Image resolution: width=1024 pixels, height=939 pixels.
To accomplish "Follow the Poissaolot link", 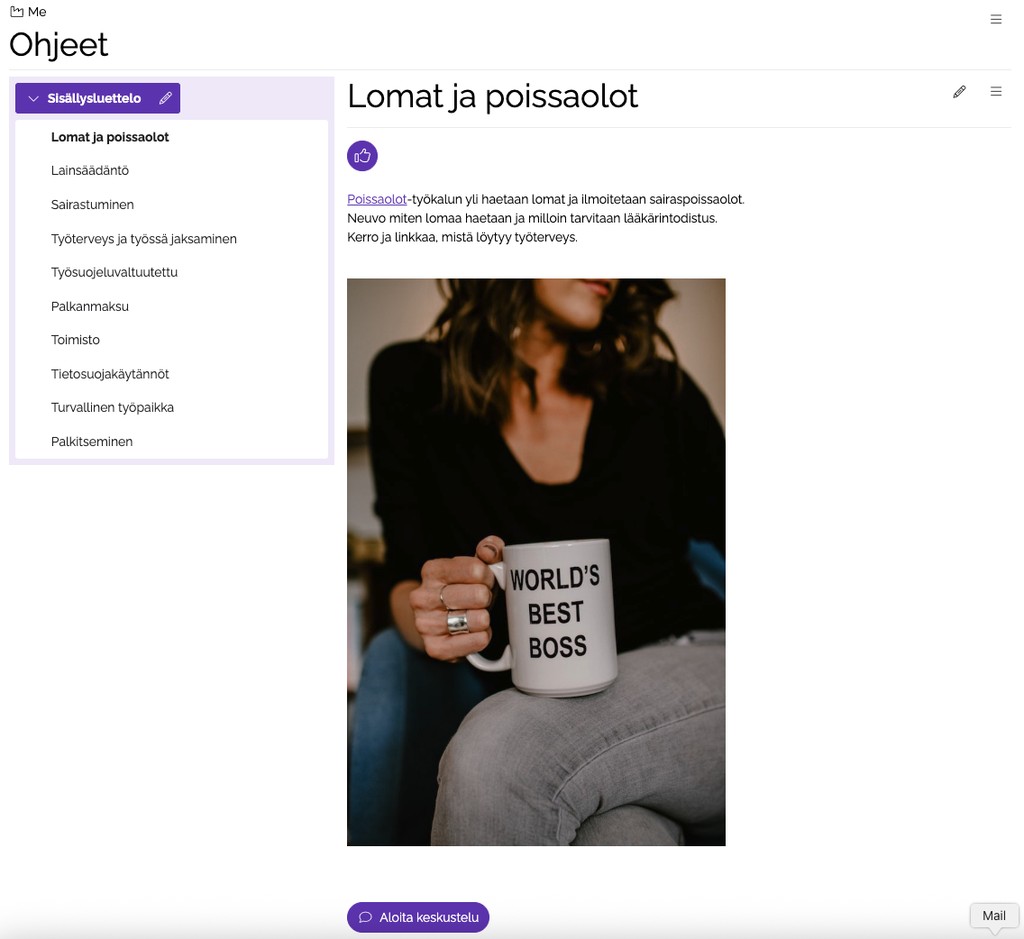I will (x=377, y=199).
